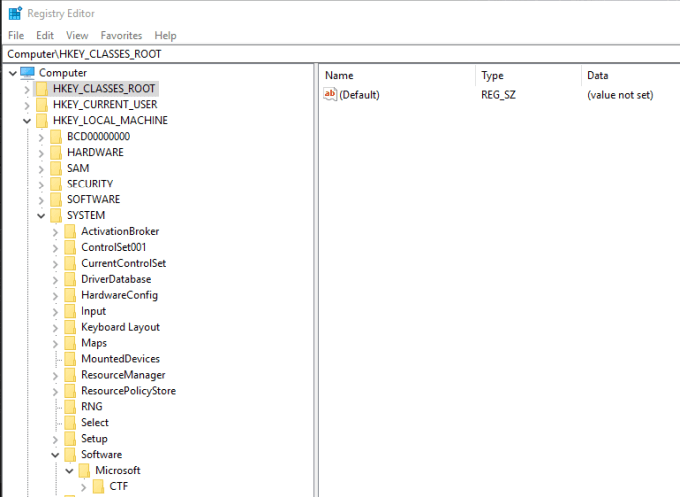680x497 pixels.
Task: Click the HKEY_CURRENT_USER folder icon
Action: (42, 105)
